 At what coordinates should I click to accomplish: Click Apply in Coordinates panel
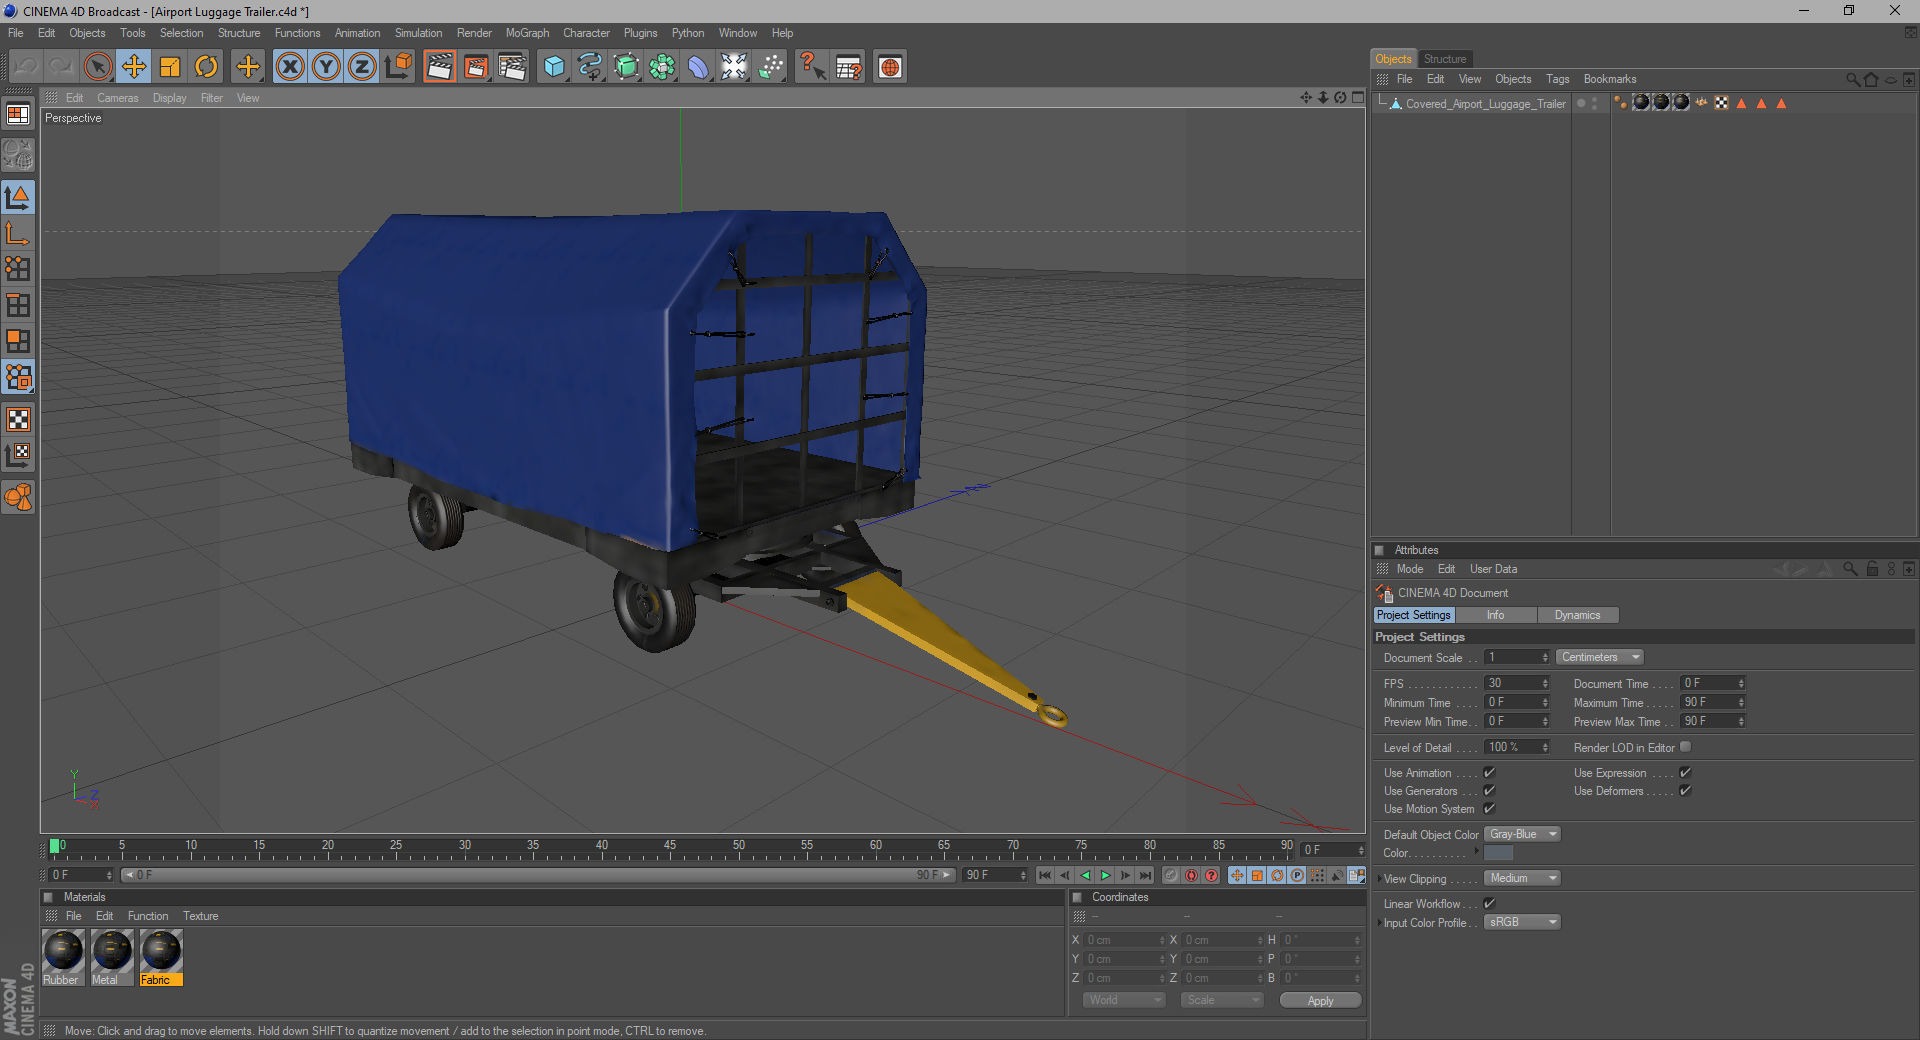[1320, 1001]
